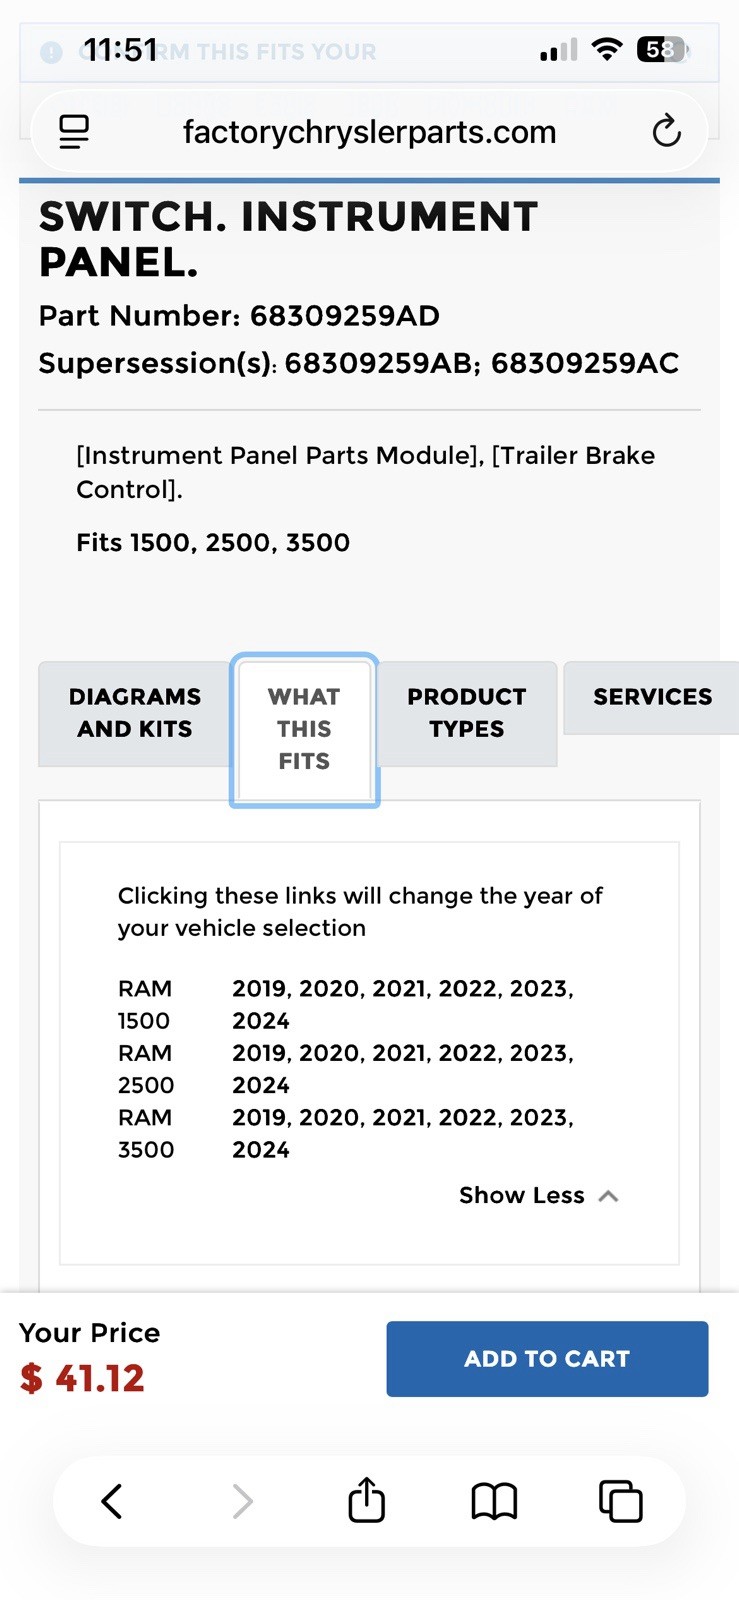Image resolution: width=739 pixels, height=1600 pixels.
Task: Collapse list with Show Less chevron
Action: click(608, 1196)
